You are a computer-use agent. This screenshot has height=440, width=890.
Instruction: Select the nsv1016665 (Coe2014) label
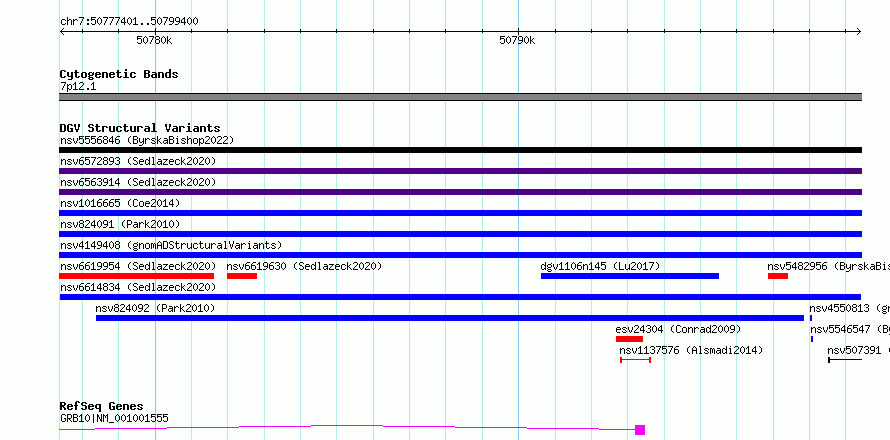[x=120, y=203]
